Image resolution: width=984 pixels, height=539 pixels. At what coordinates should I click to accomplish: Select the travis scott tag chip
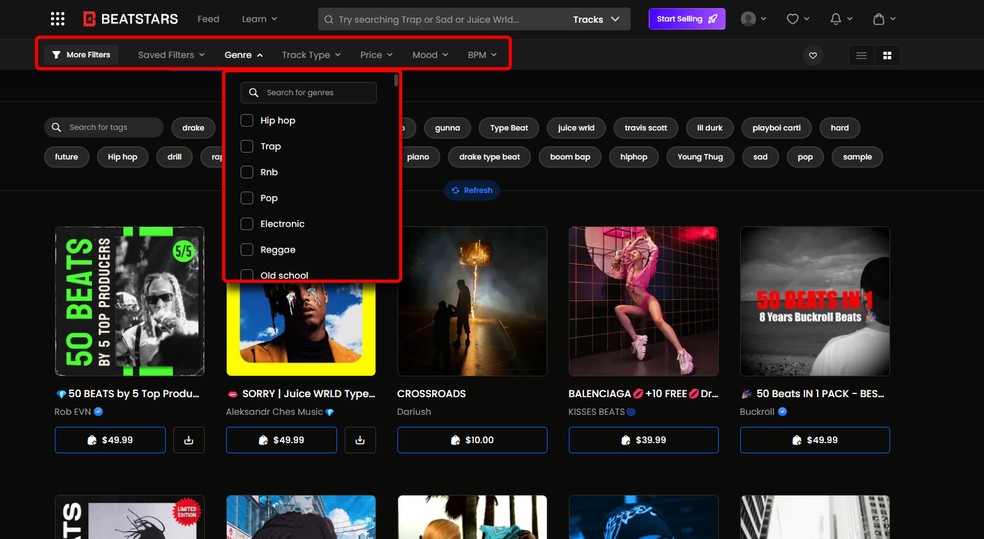click(x=646, y=127)
